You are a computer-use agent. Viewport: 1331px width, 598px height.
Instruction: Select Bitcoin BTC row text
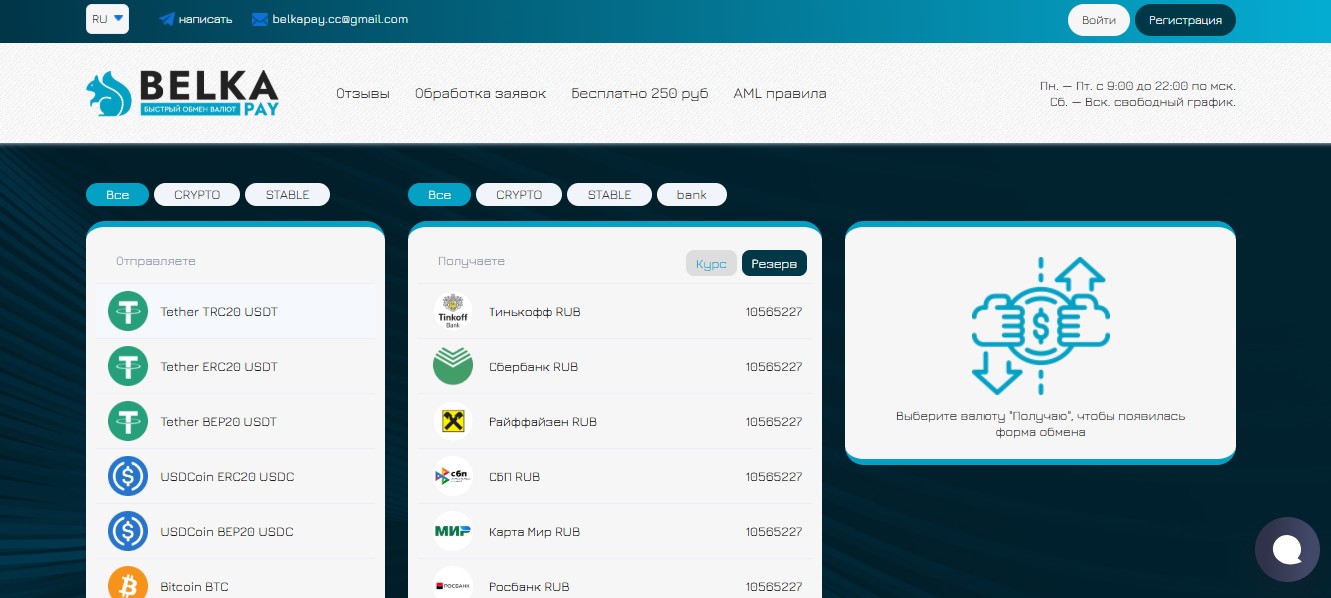click(x=194, y=587)
